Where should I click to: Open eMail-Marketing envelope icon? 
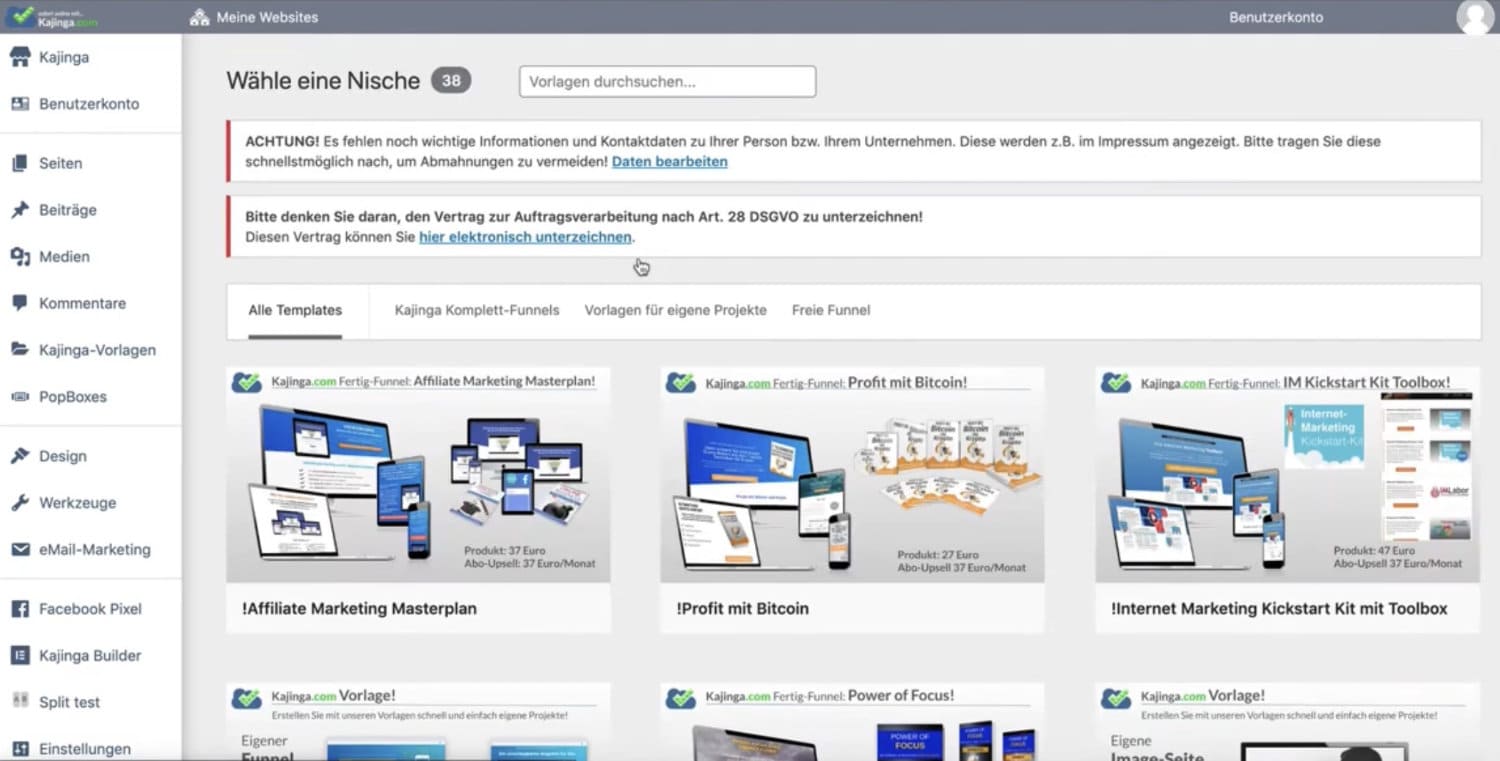(20, 550)
